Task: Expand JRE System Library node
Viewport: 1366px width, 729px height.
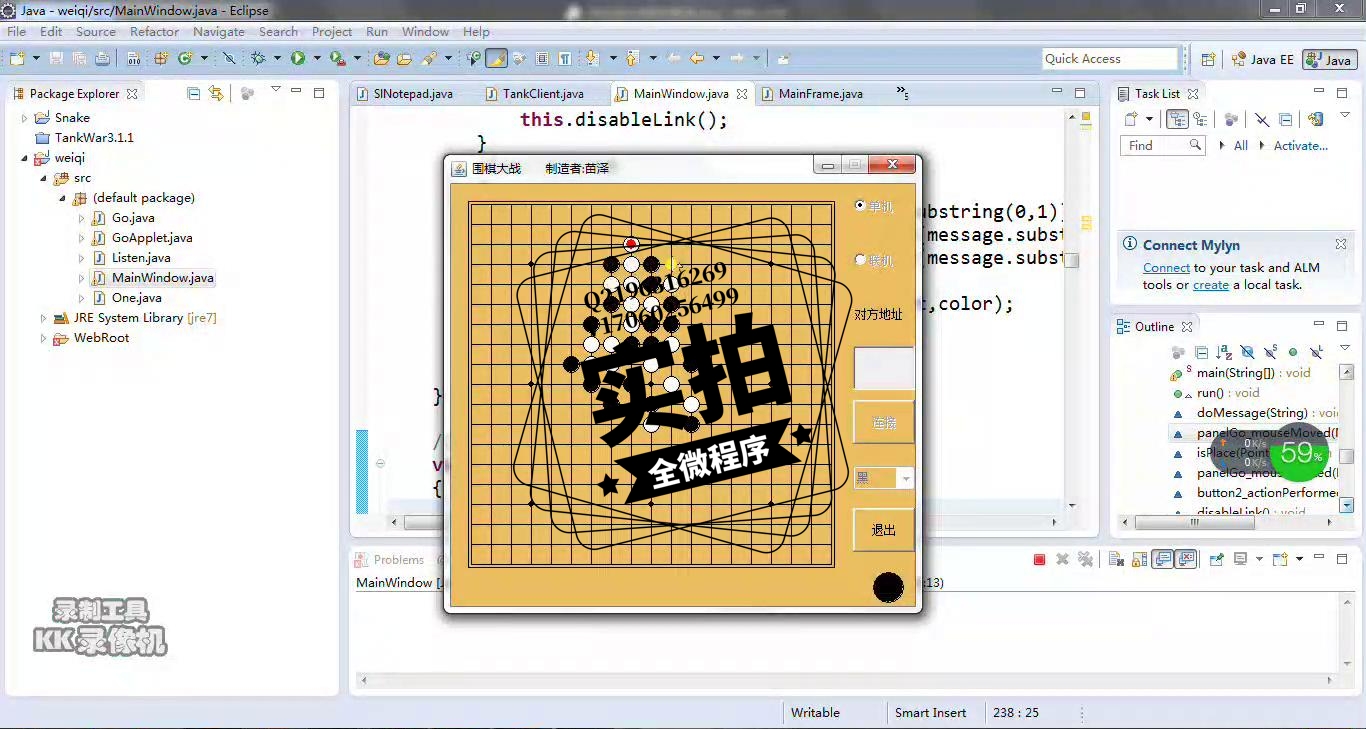Action: [43, 318]
